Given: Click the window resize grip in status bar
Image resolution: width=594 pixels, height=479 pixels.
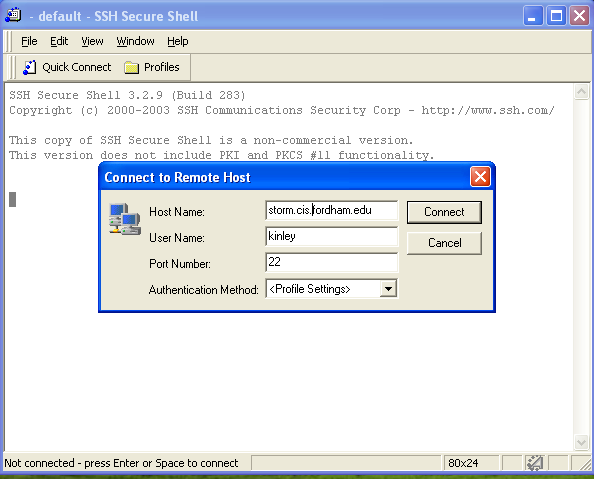Looking at the screenshot, I should click(x=582, y=463).
